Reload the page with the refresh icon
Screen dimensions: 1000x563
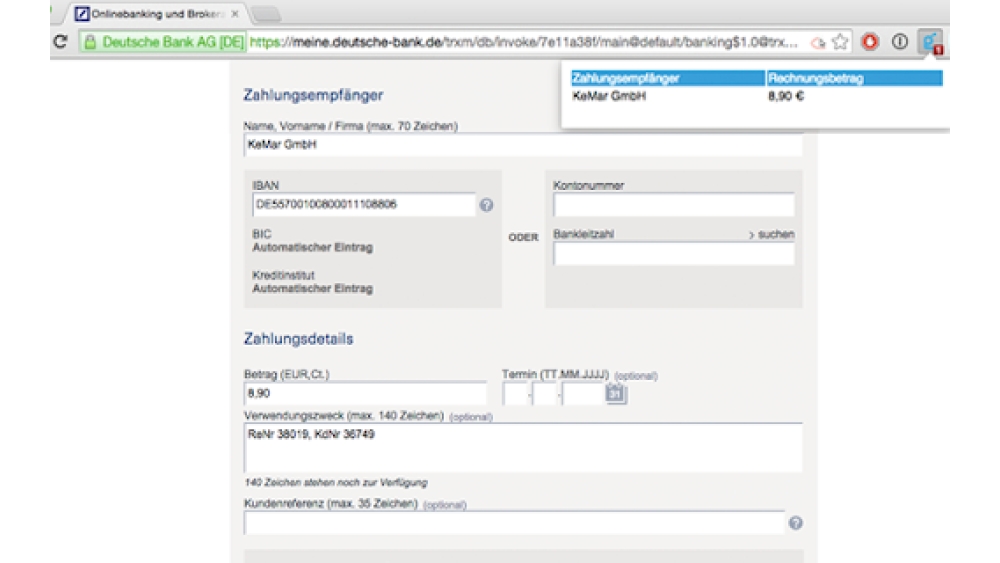[x=61, y=42]
